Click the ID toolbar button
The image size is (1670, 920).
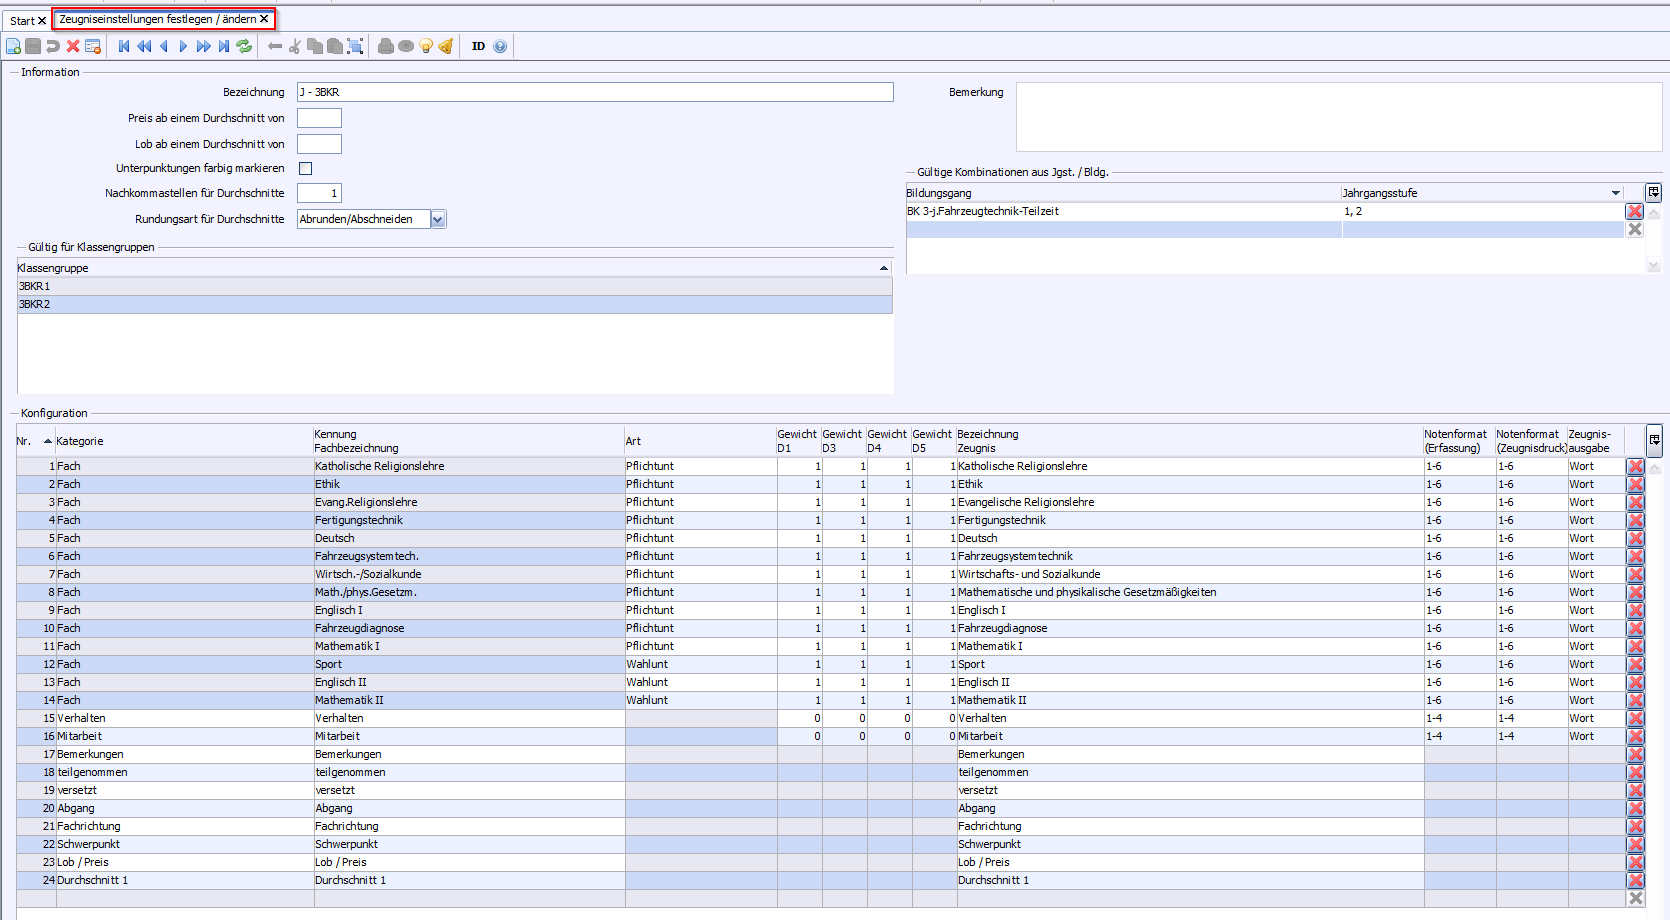[478, 46]
